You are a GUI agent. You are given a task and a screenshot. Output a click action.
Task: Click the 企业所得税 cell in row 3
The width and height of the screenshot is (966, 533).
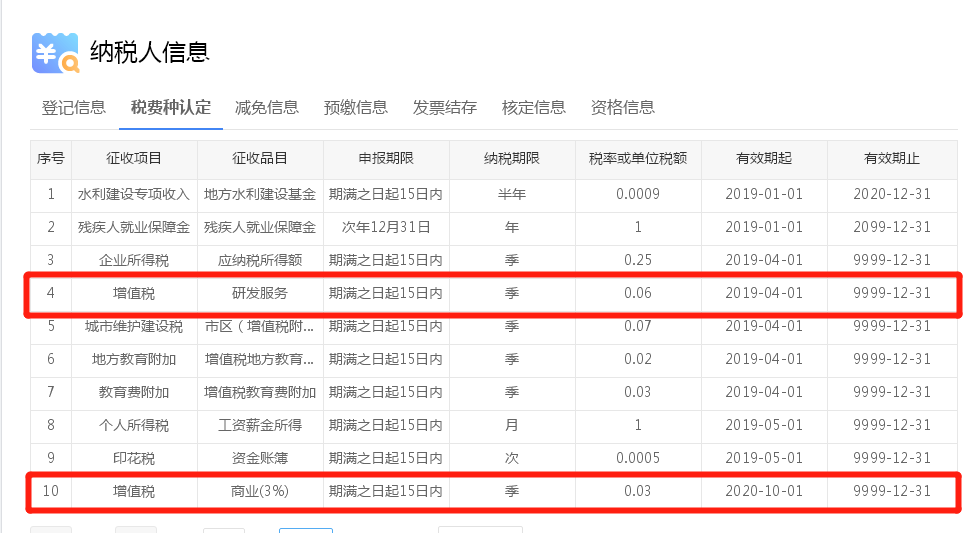pos(134,260)
